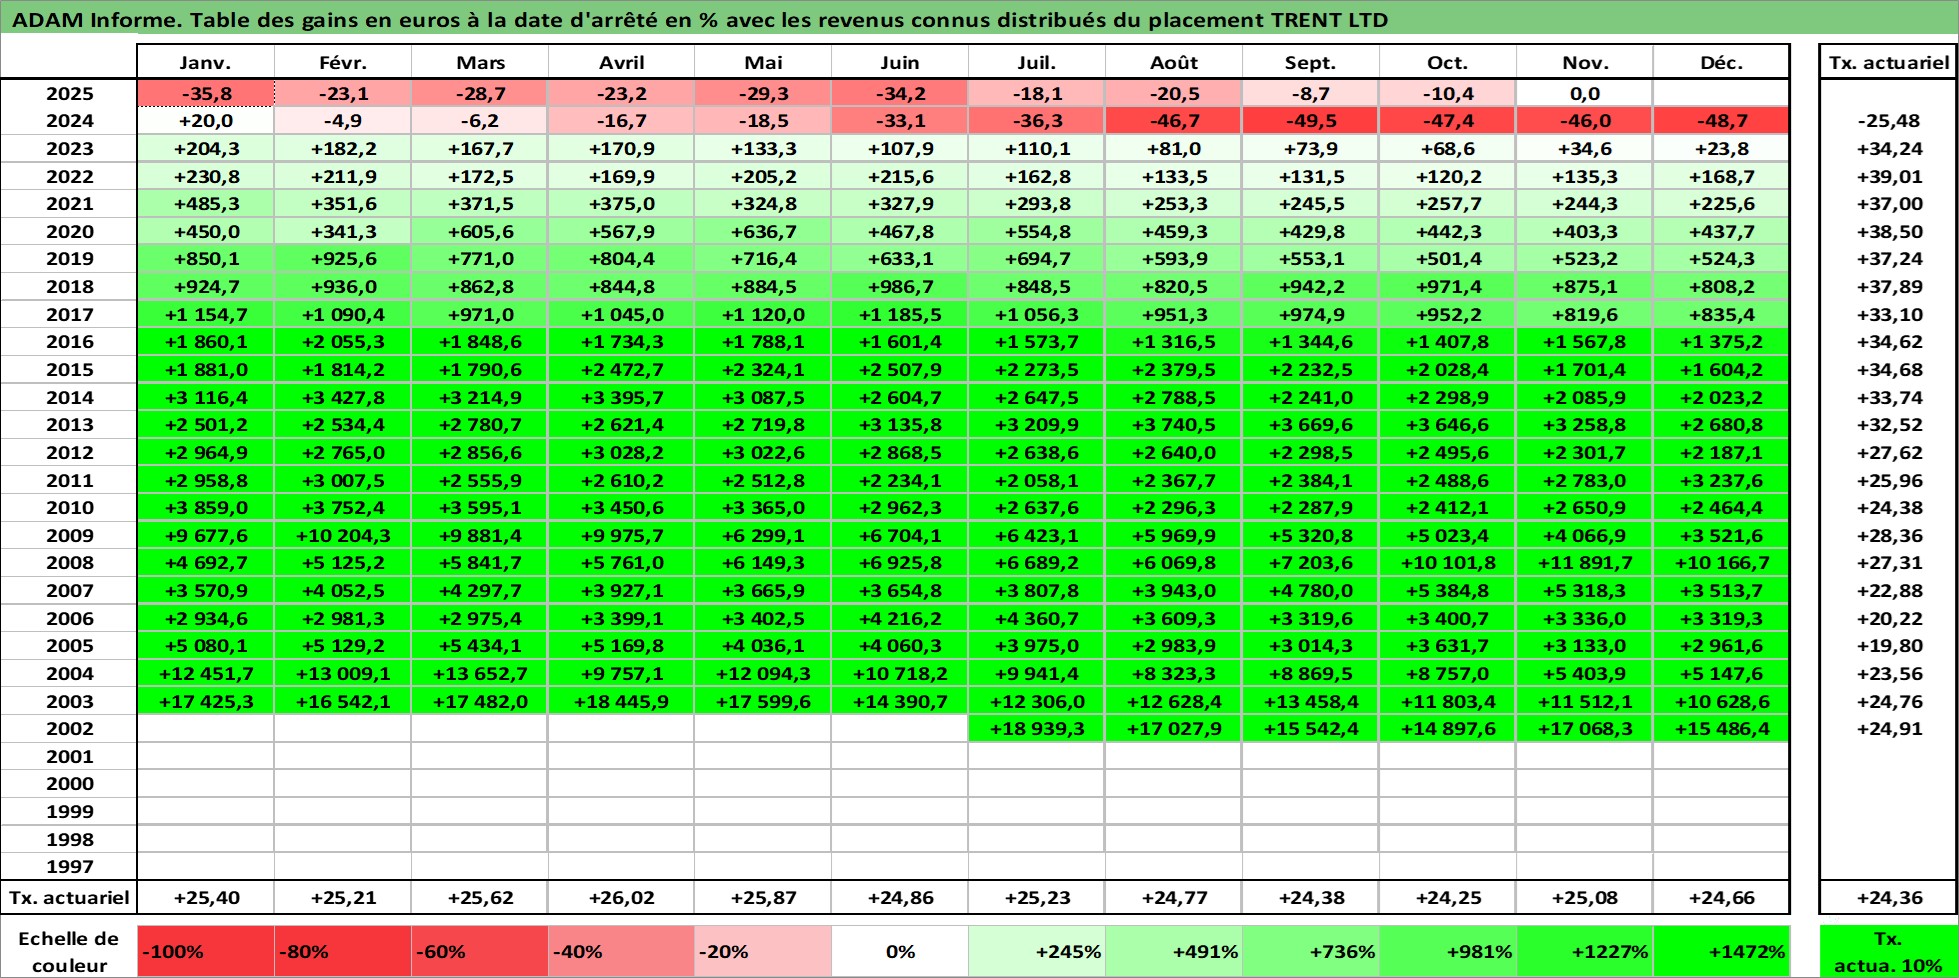Select the empty Janv. 2002 cell
1959x978 pixels.
[x=205, y=729]
